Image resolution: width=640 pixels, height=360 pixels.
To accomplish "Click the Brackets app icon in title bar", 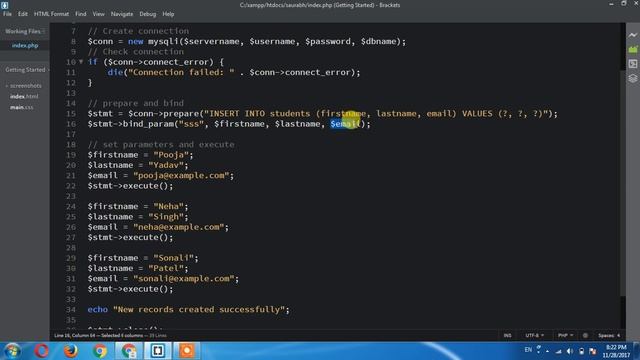I will click(4, 4).
